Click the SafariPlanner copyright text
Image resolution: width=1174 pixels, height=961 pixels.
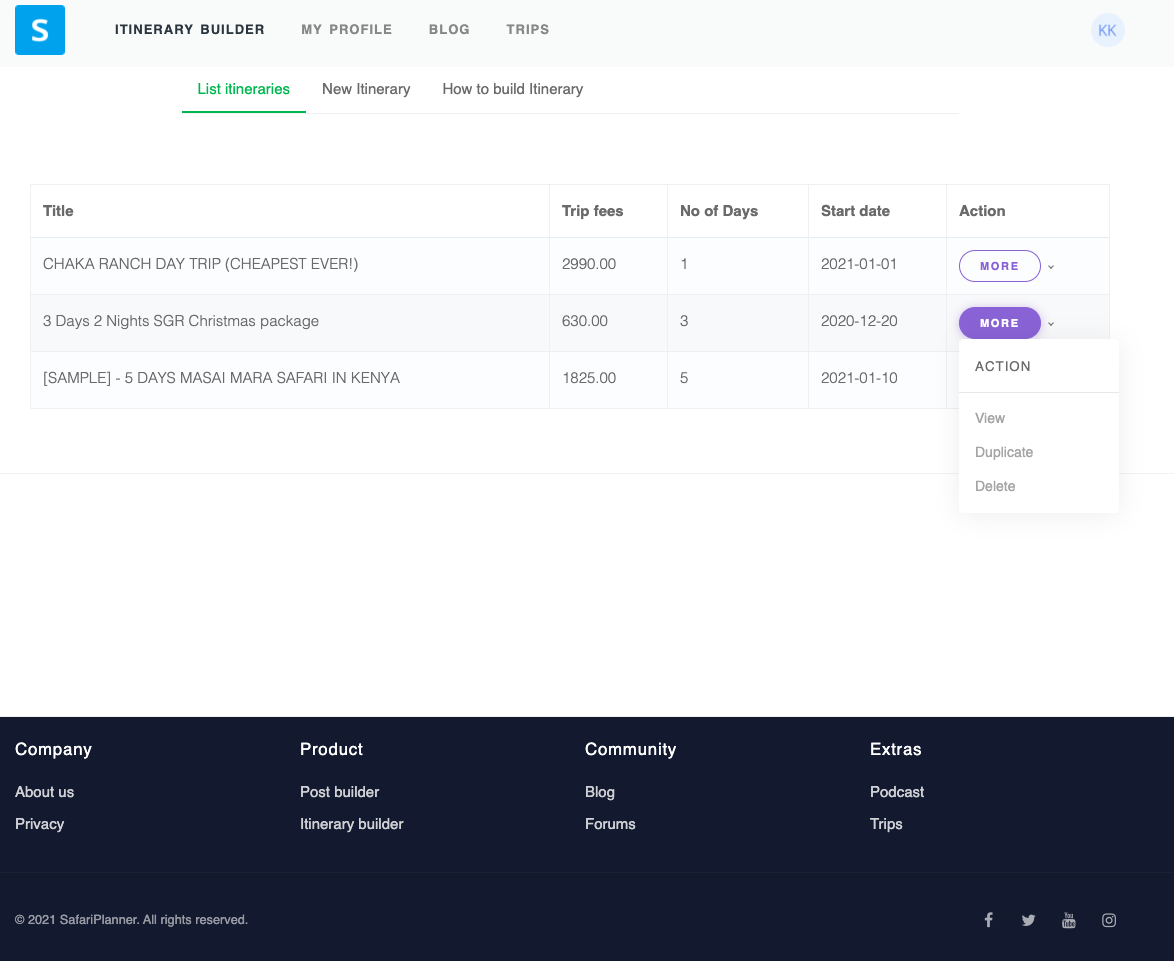click(131, 920)
